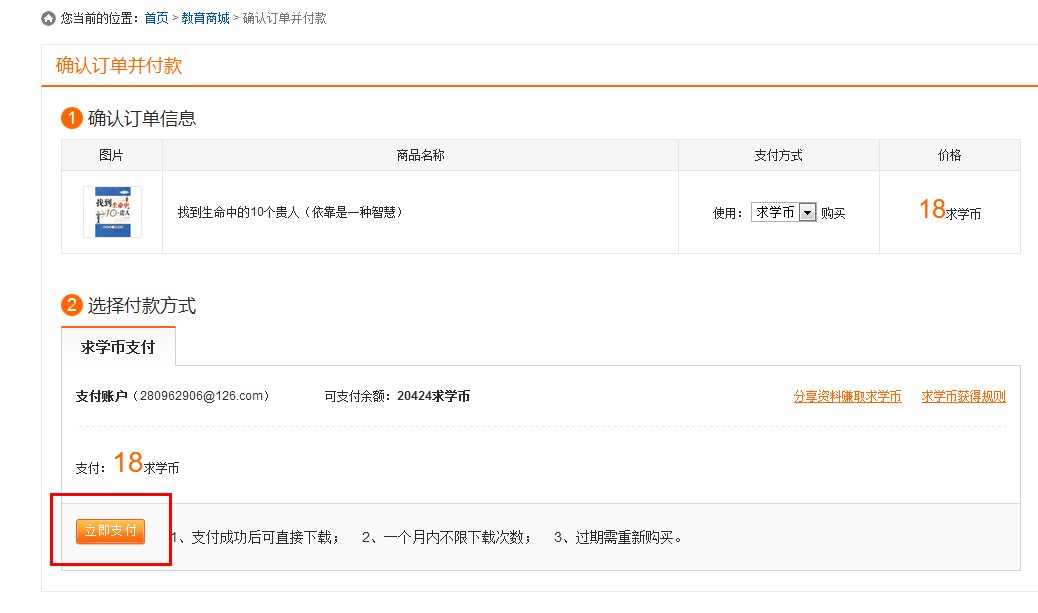Click the balance 20424求学币 text
Viewport: 1038px width, 613px height.
[x=436, y=395]
